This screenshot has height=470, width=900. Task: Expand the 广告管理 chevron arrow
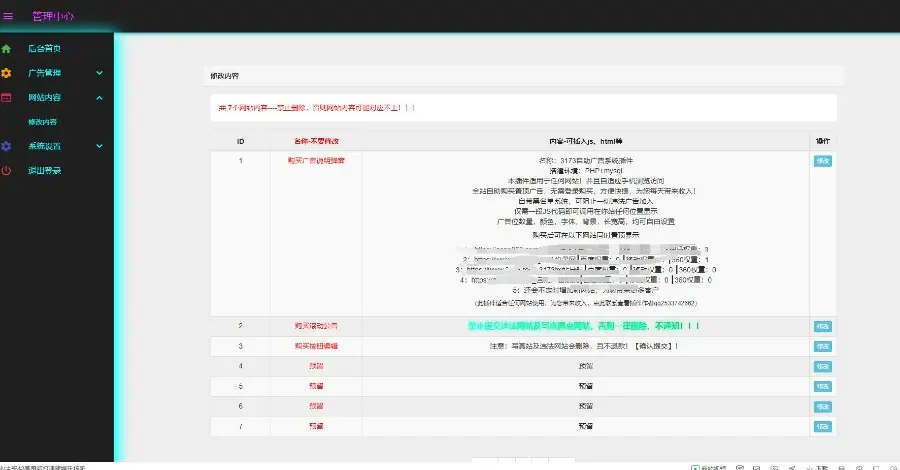(100, 73)
